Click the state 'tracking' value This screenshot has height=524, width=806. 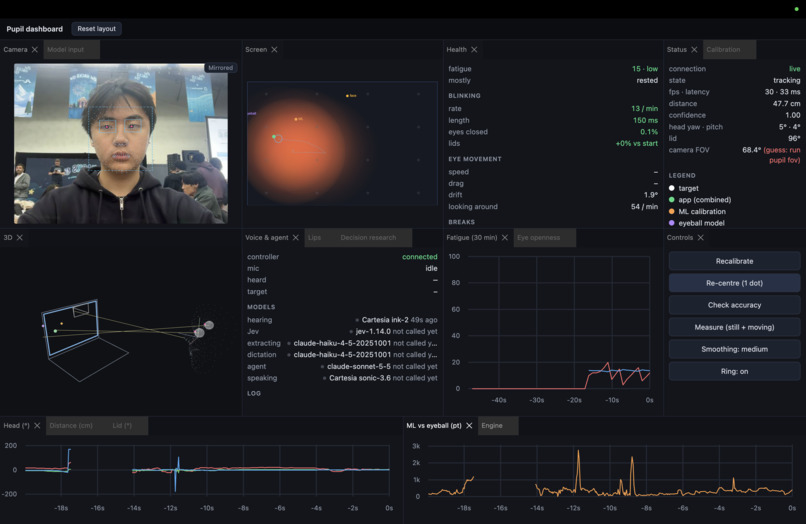786,80
